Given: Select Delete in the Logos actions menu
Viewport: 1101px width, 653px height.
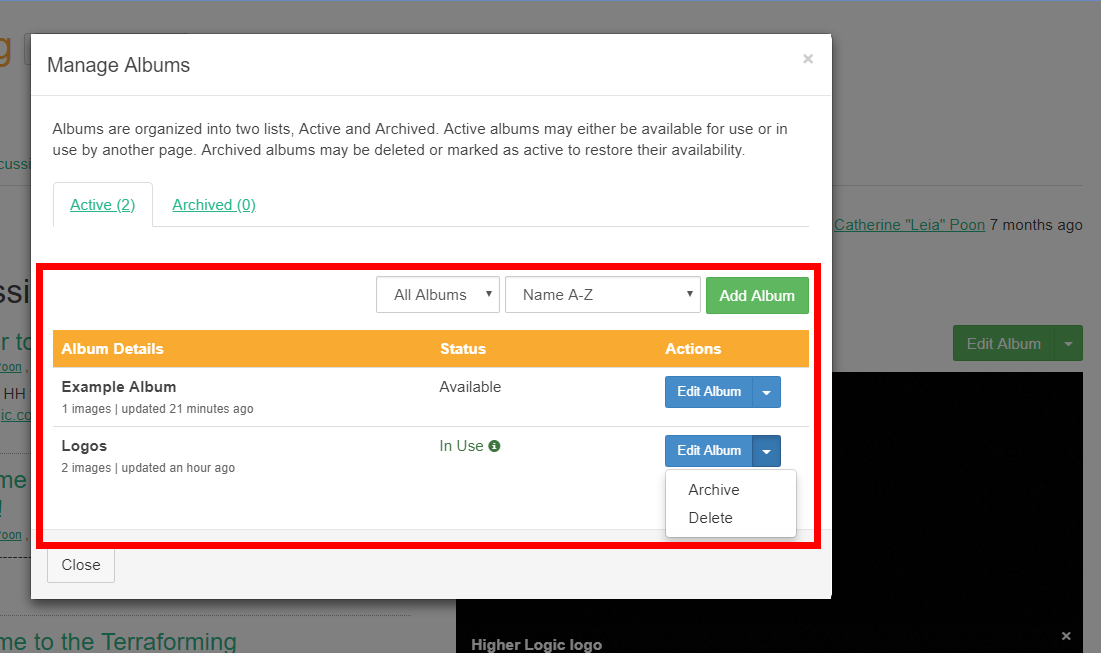Looking at the screenshot, I should pos(711,518).
